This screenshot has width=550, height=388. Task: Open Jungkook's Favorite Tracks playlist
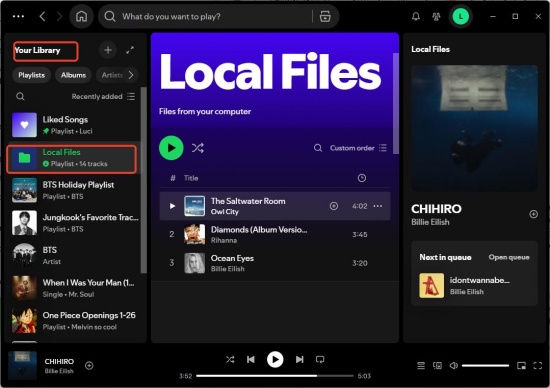[74, 223]
